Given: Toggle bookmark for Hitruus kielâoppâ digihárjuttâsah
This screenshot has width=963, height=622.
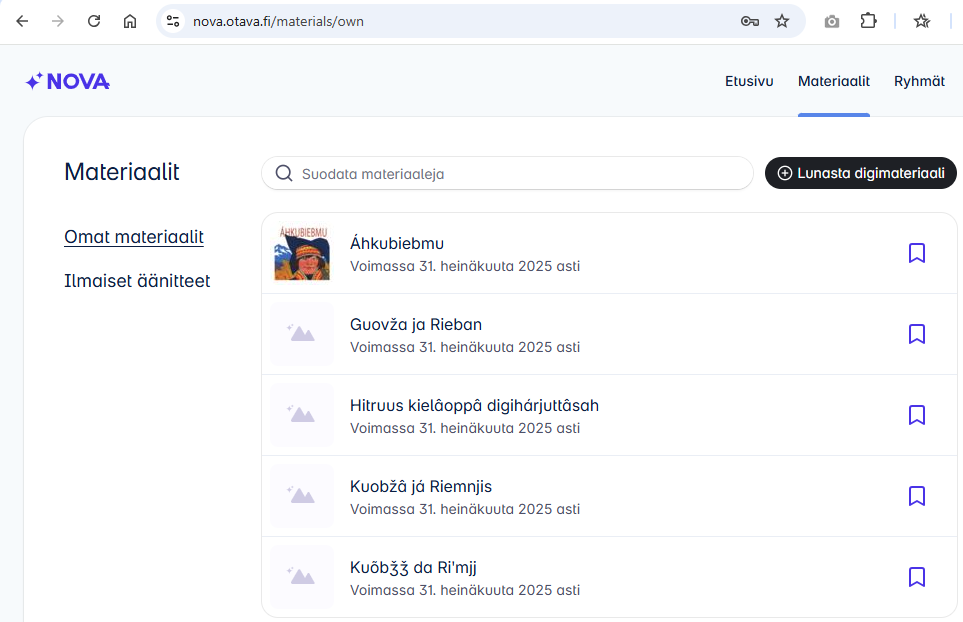Looking at the screenshot, I should [916, 415].
